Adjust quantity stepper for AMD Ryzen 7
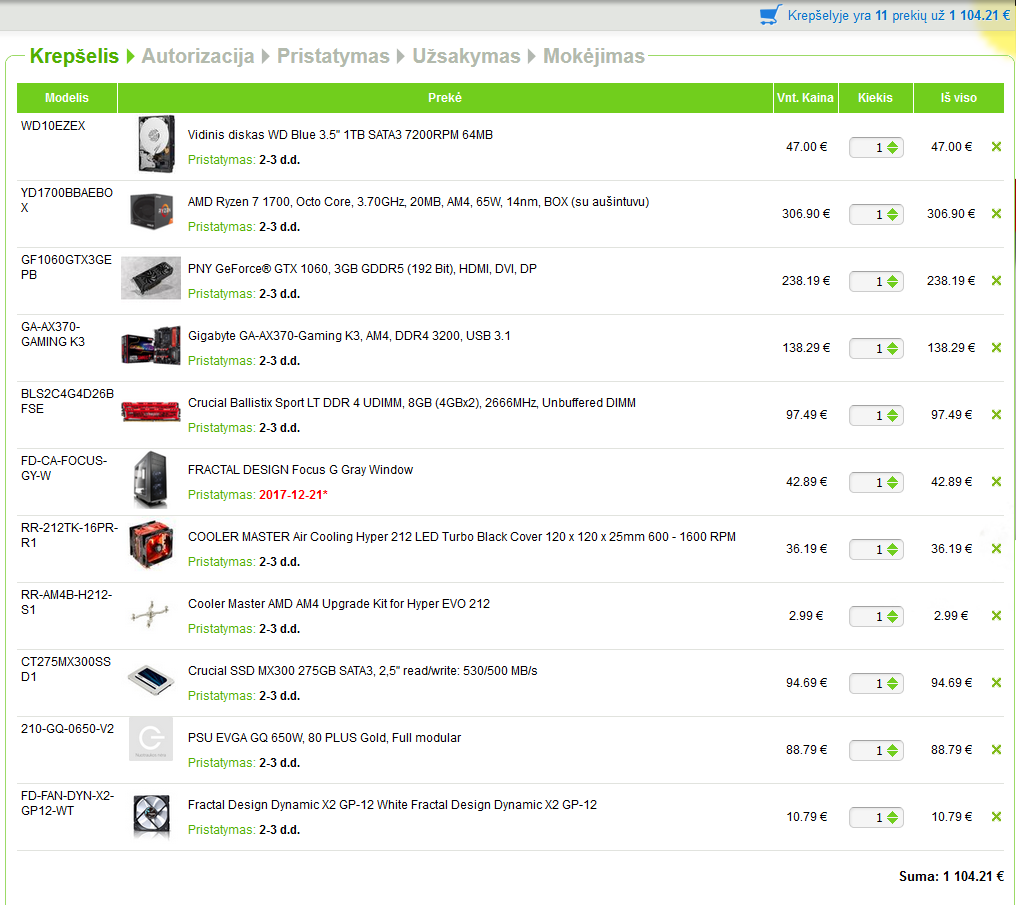Screen dimensions: 1016x905 point(892,214)
